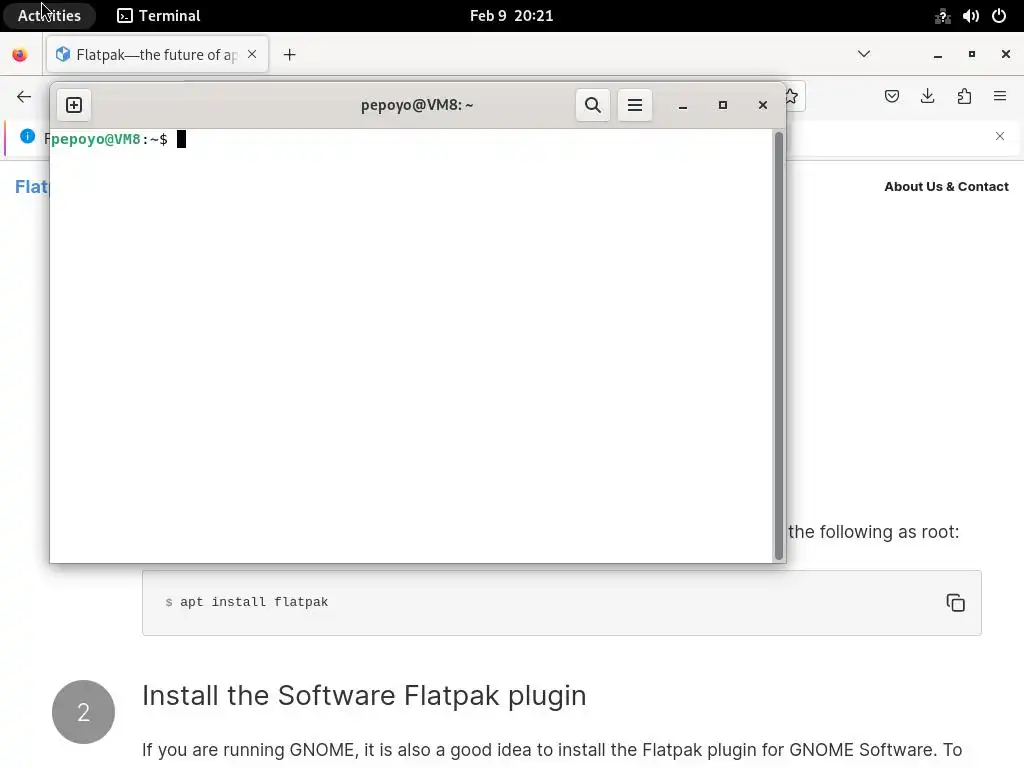Minimize the Firefox window
Image resolution: width=1024 pixels, height=768 pixels.
tap(938, 55)
